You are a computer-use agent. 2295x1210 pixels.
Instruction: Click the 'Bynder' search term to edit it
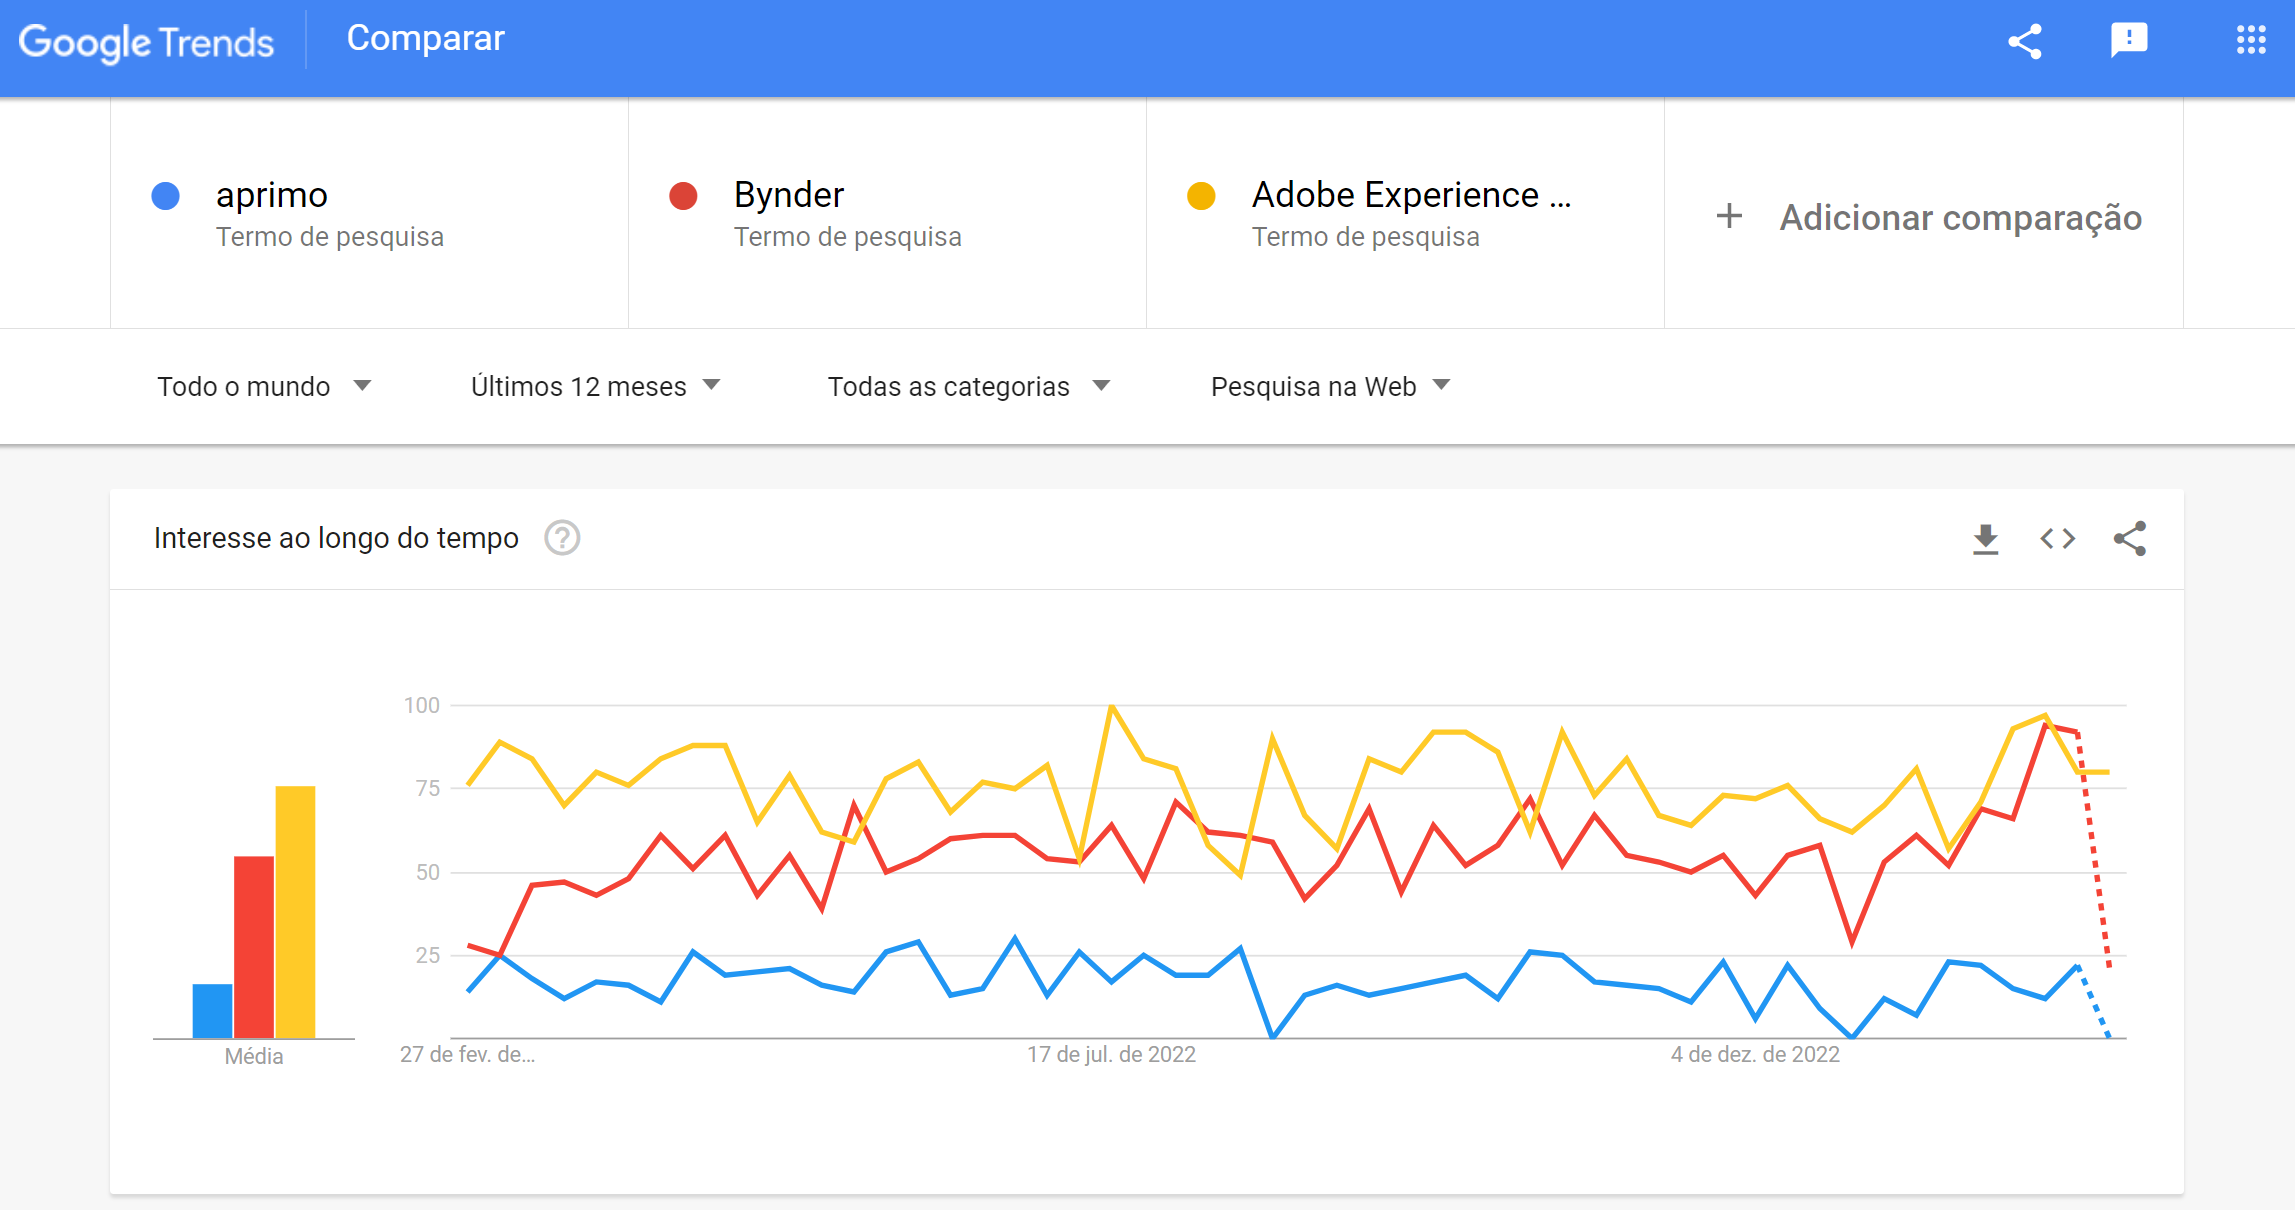click(x=787, y=195)
